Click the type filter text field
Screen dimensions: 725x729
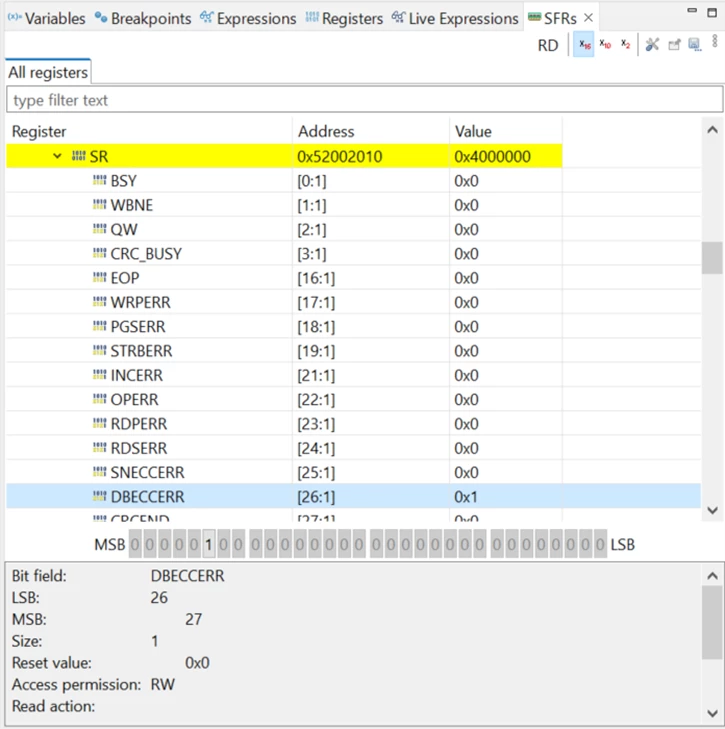pyautogui.click(x=365, y=100)
